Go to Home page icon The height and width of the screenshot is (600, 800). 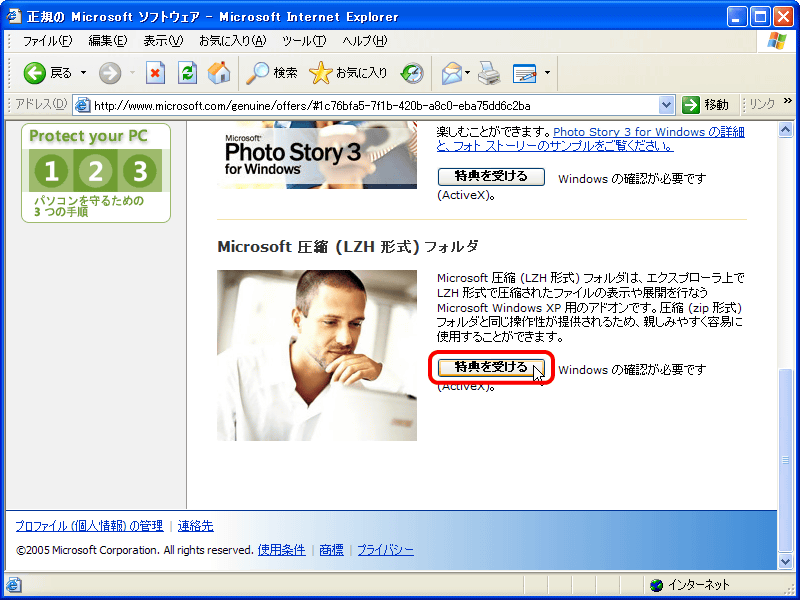pos(219,73)
